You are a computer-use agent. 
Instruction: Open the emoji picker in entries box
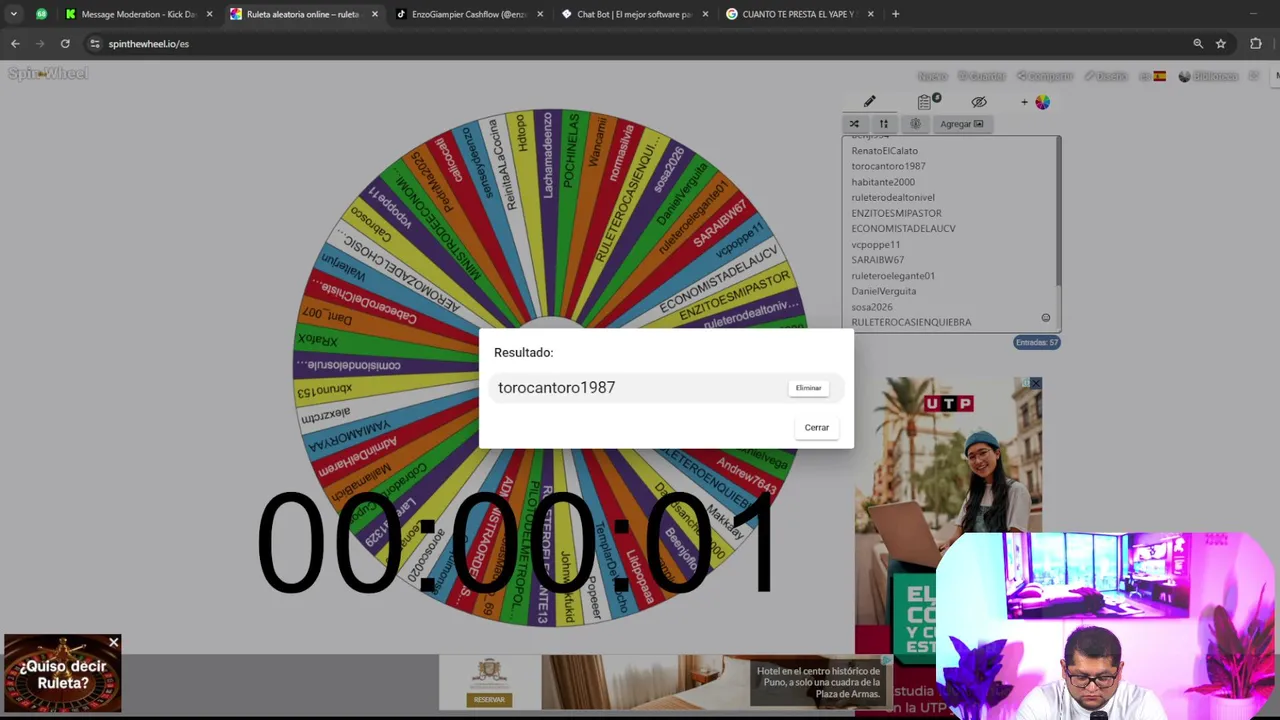pos(1046,318)
